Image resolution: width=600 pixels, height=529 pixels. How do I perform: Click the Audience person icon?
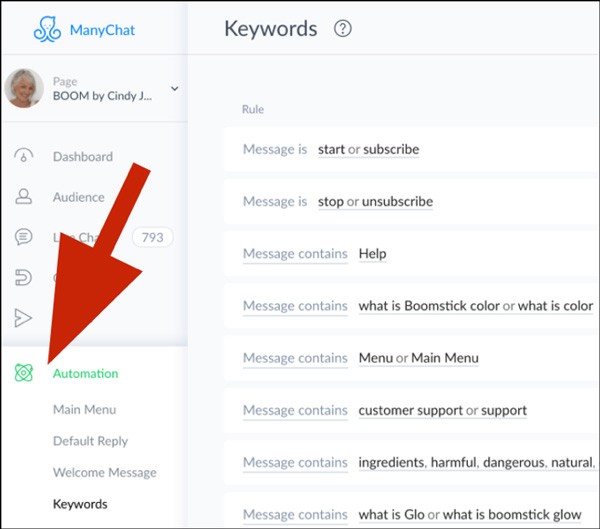[x=23, y=196]
